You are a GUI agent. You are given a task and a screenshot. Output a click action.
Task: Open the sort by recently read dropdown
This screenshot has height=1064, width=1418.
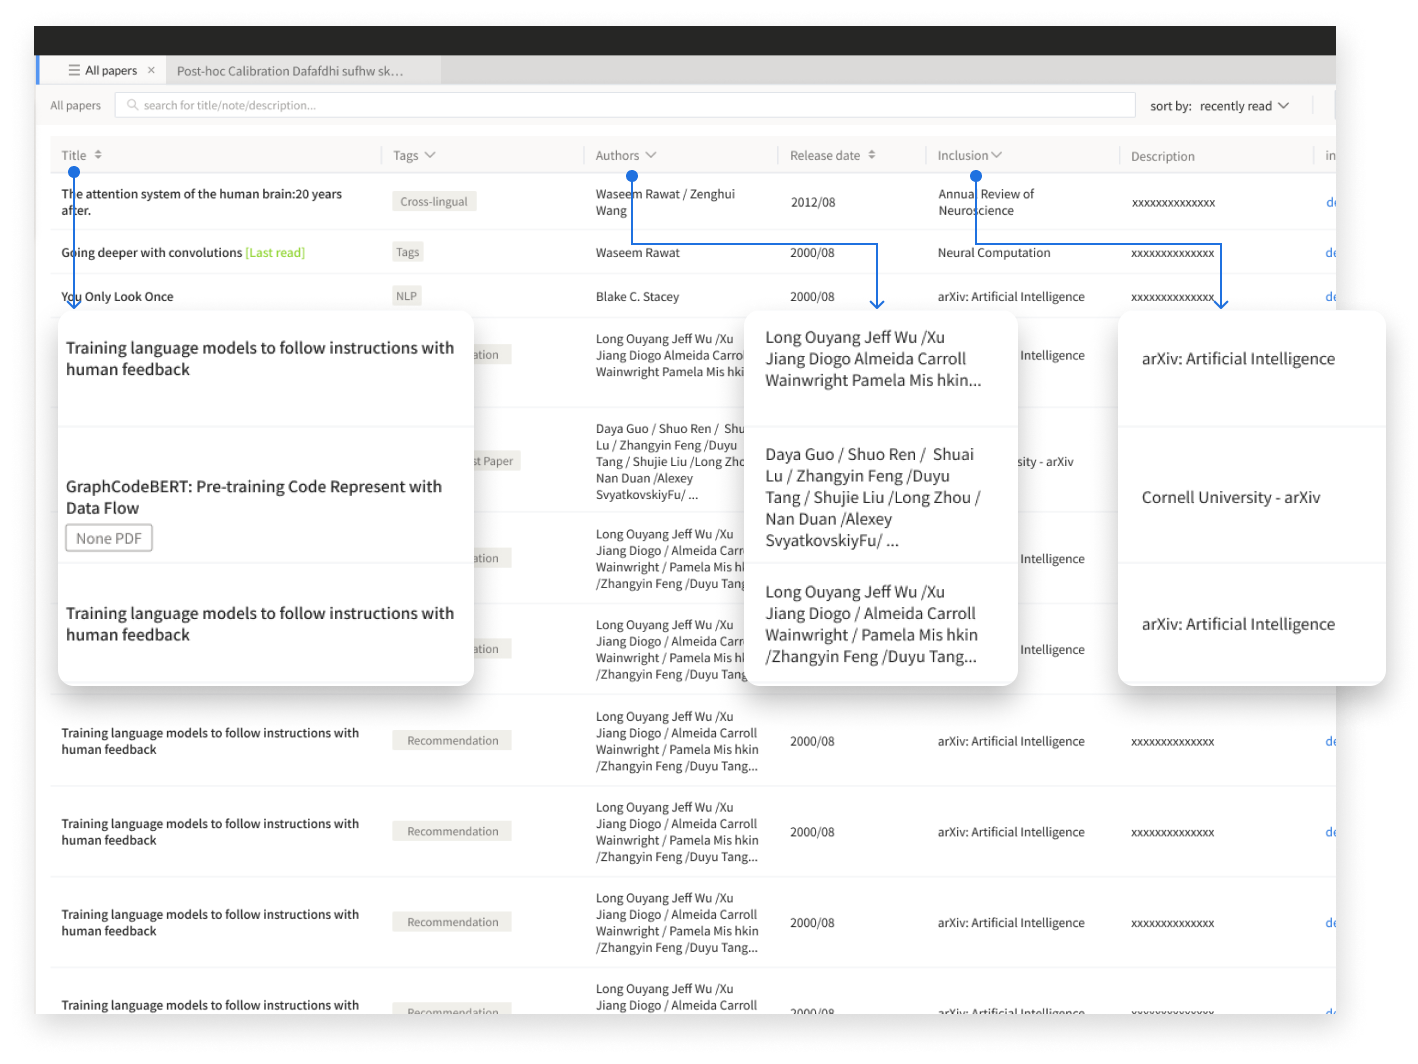coord(1245,106)
